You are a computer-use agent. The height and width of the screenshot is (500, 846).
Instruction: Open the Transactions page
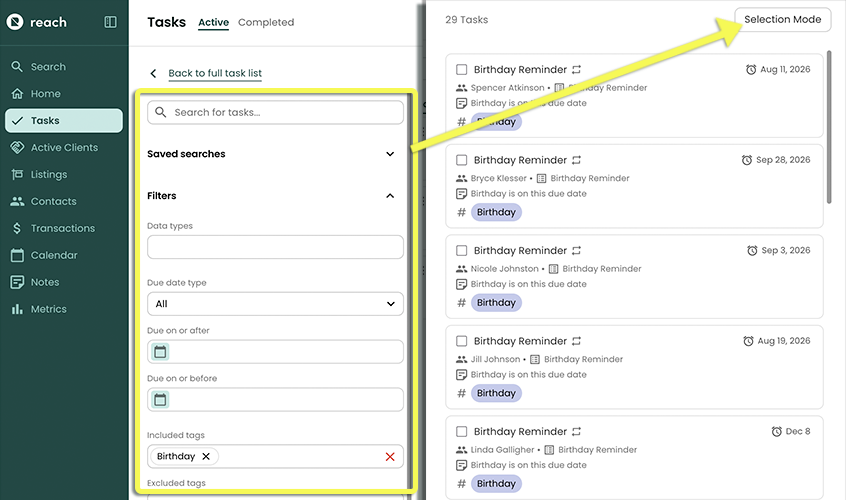pyautogui.click(x=62, y=229)
